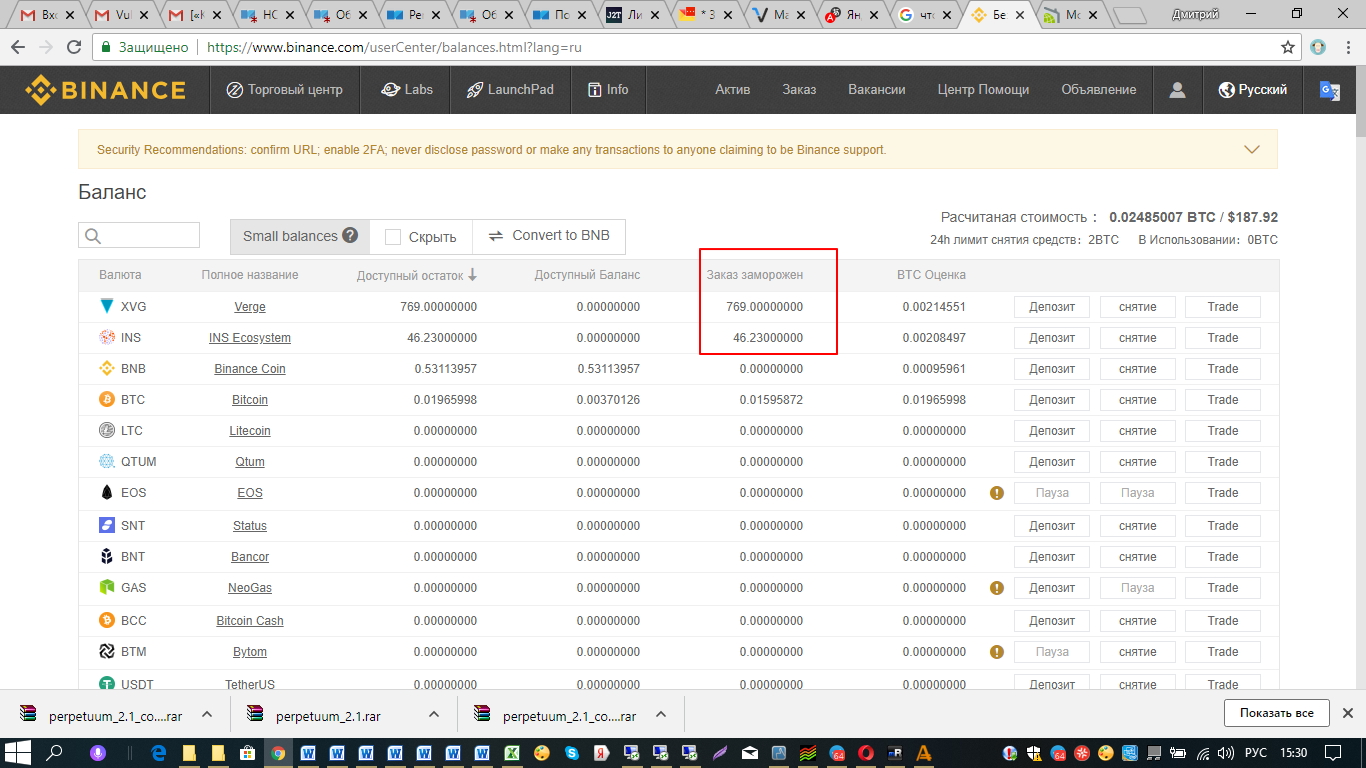
Task: Open Microsoft Edge from the taskbar
Action: (x=159, y=753)
